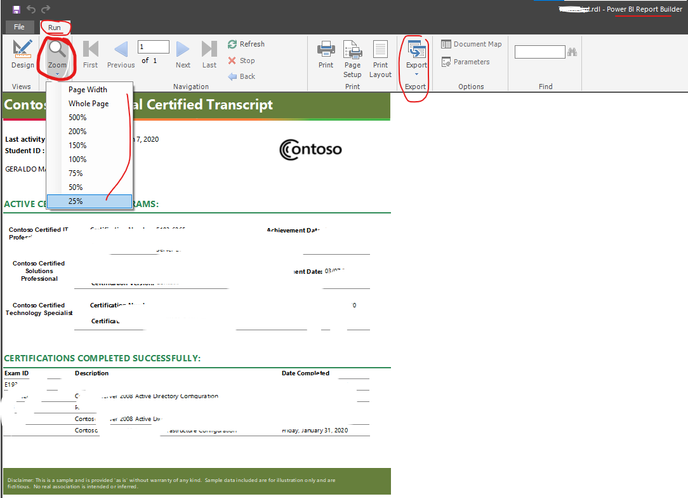Set zoom to 100%
This screenshot has height=498, width=688.
90,159
